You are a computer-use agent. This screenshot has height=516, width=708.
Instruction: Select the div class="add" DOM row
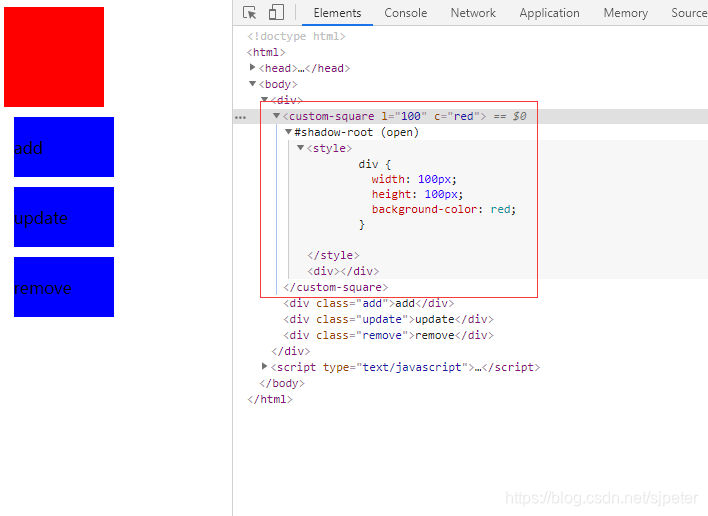tap(368, 303)
